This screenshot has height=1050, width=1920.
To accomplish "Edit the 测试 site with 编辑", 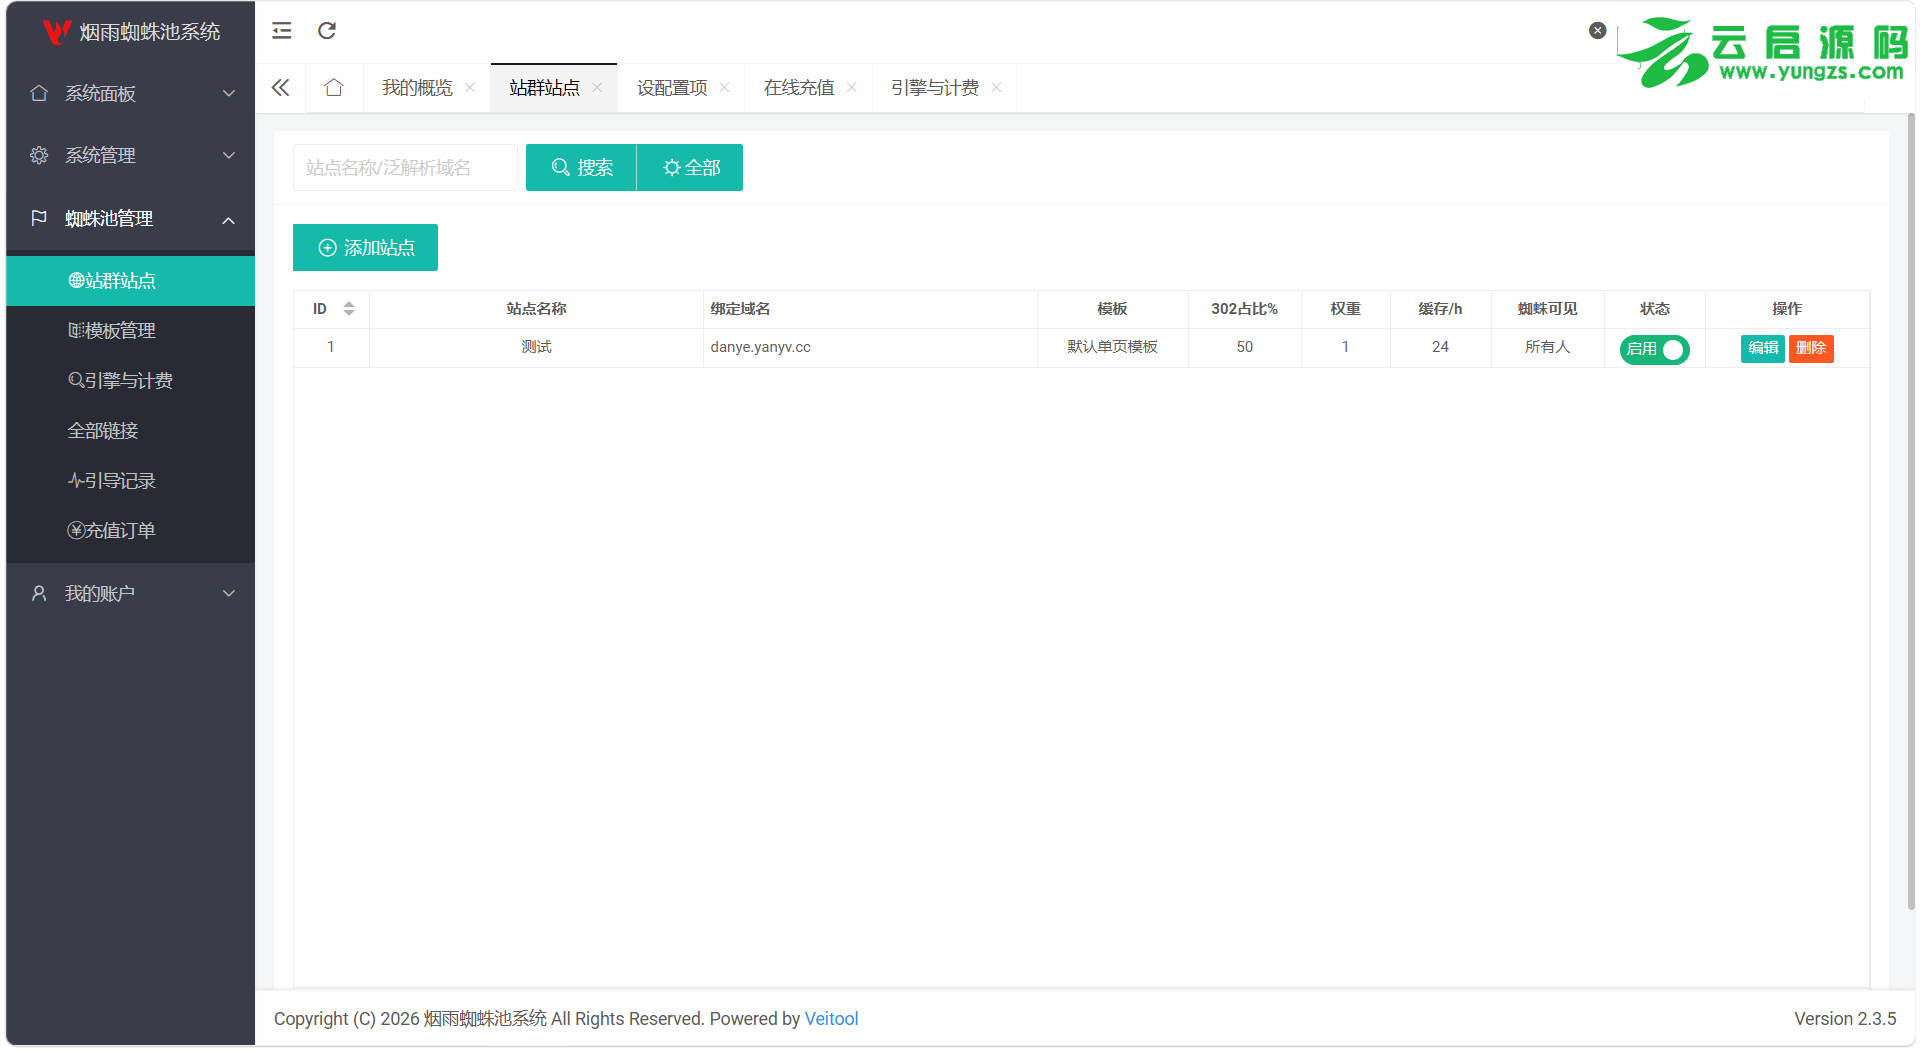I will point(1763,348).
